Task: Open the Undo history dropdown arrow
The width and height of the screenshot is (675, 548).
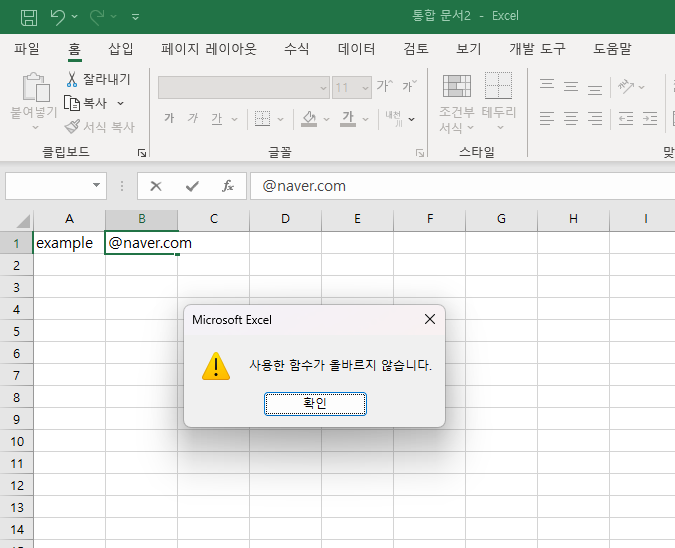Action: [x=74, y=17]
